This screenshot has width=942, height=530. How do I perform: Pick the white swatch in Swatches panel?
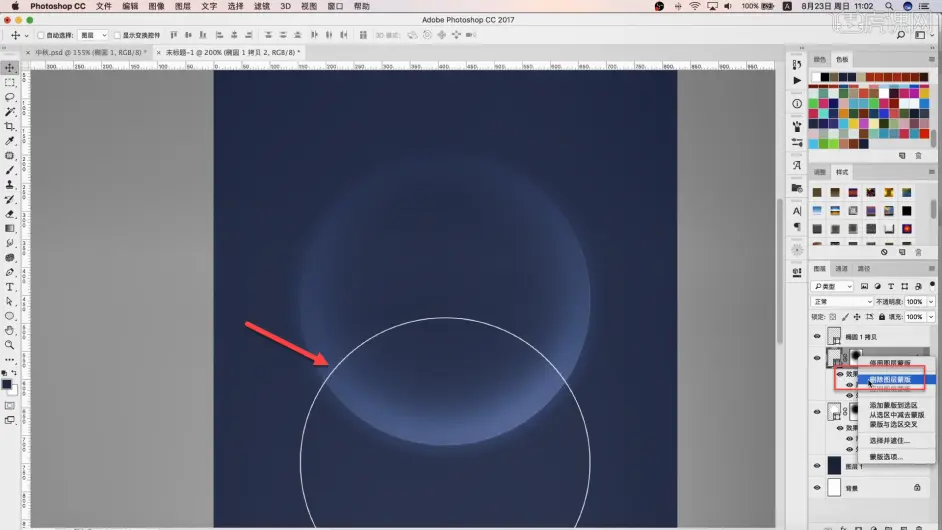click(815, 77)
